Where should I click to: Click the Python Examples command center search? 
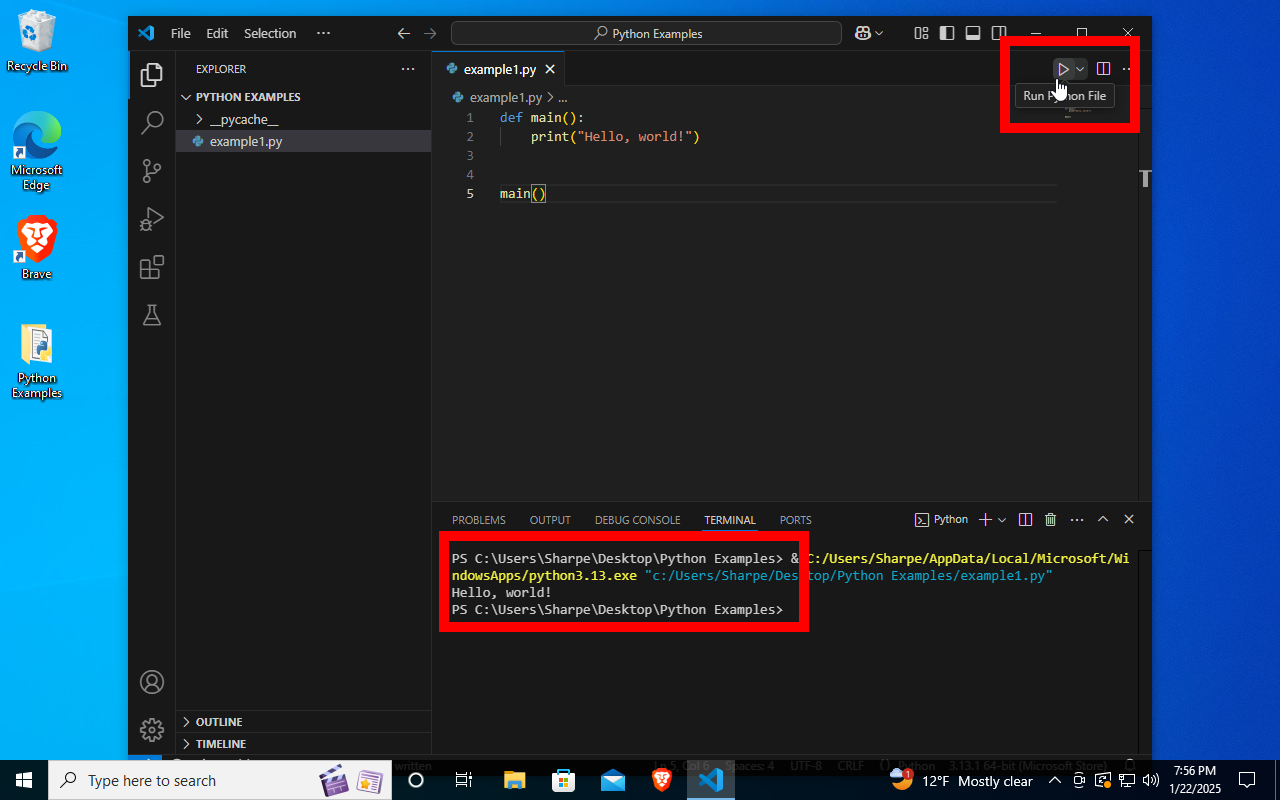[646, 33]
